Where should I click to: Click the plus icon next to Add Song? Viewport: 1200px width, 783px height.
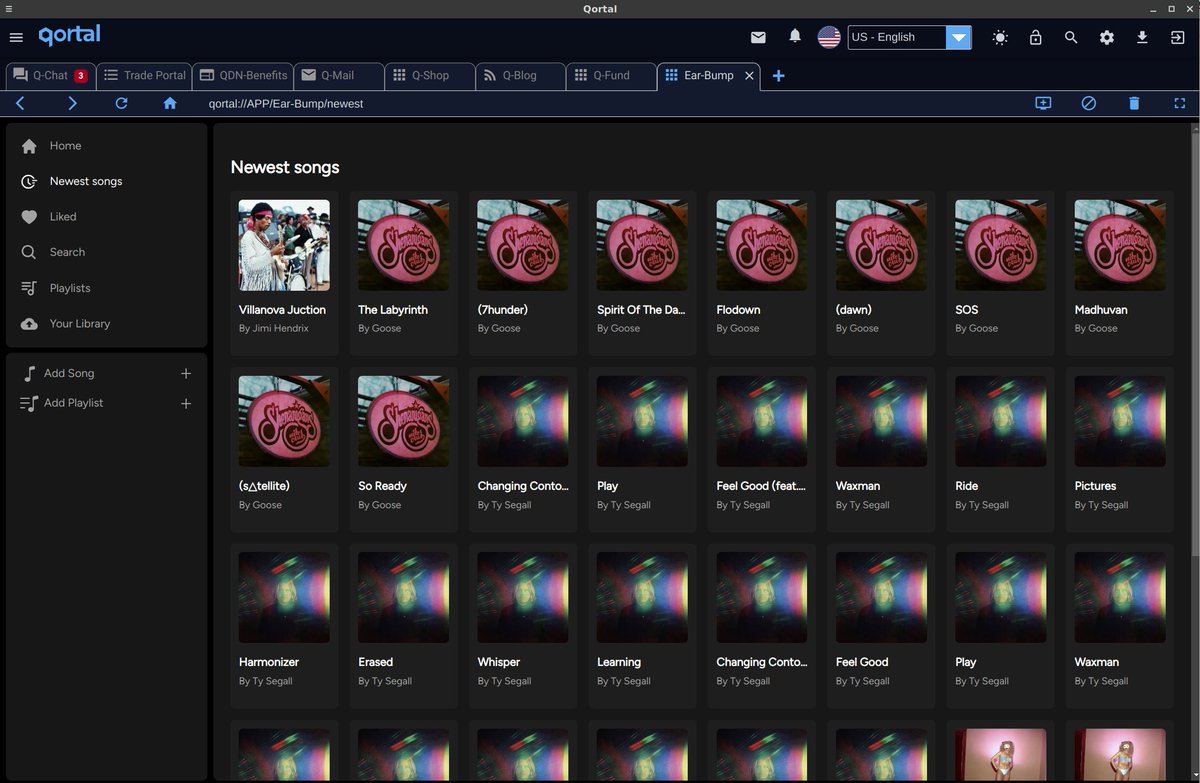point(186,373)
